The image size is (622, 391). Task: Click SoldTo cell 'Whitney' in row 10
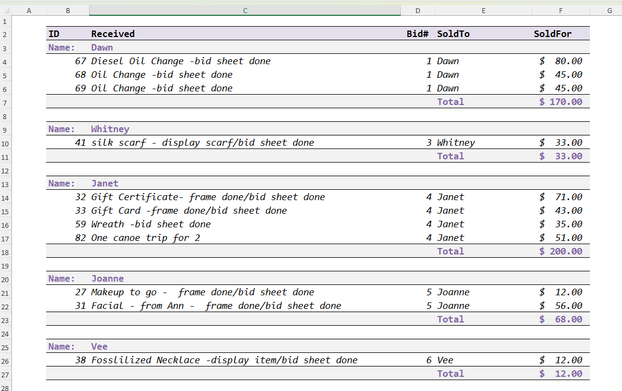click(483, 143)
